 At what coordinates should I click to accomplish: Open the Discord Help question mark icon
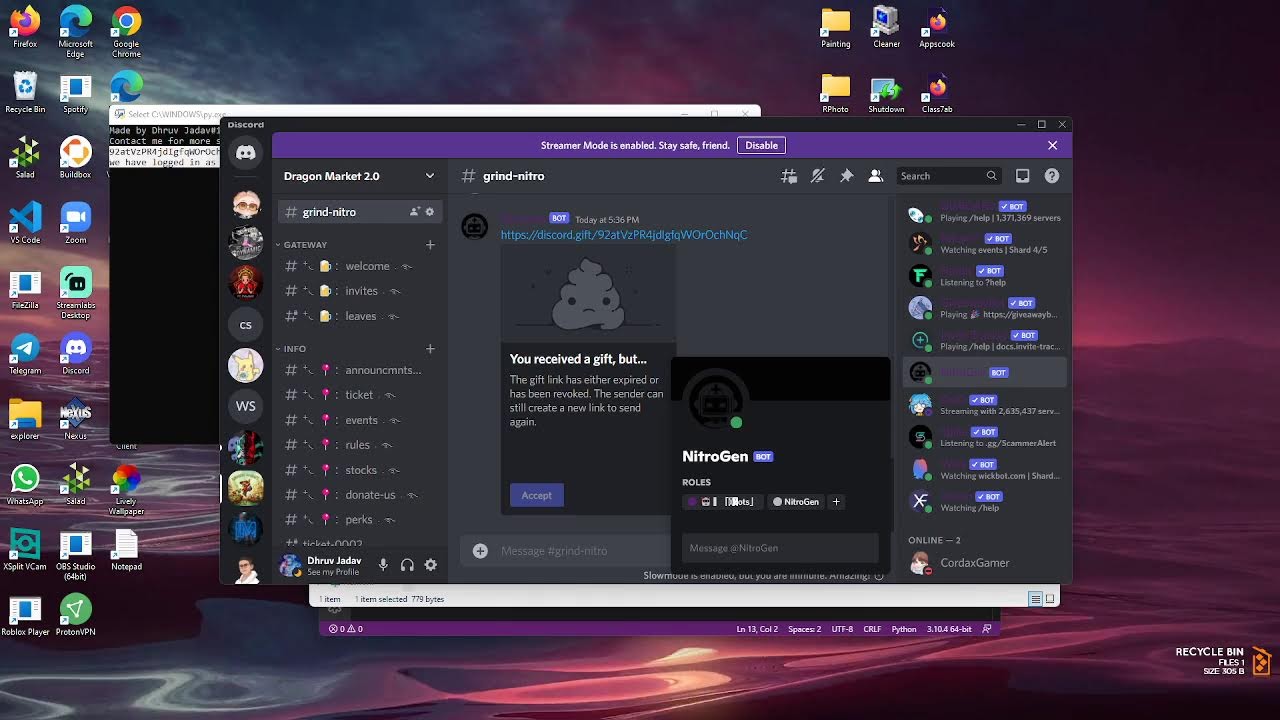1052,176
